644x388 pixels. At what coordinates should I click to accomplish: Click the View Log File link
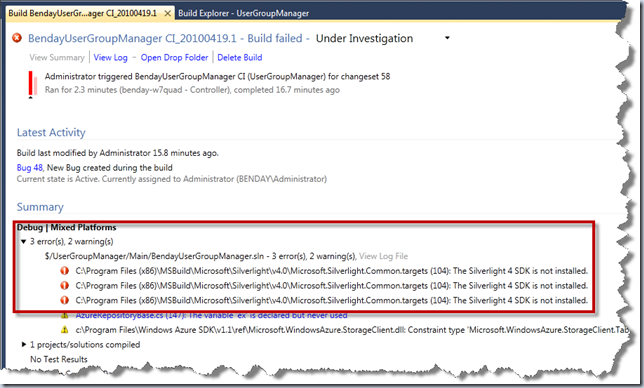pos(384,256)
